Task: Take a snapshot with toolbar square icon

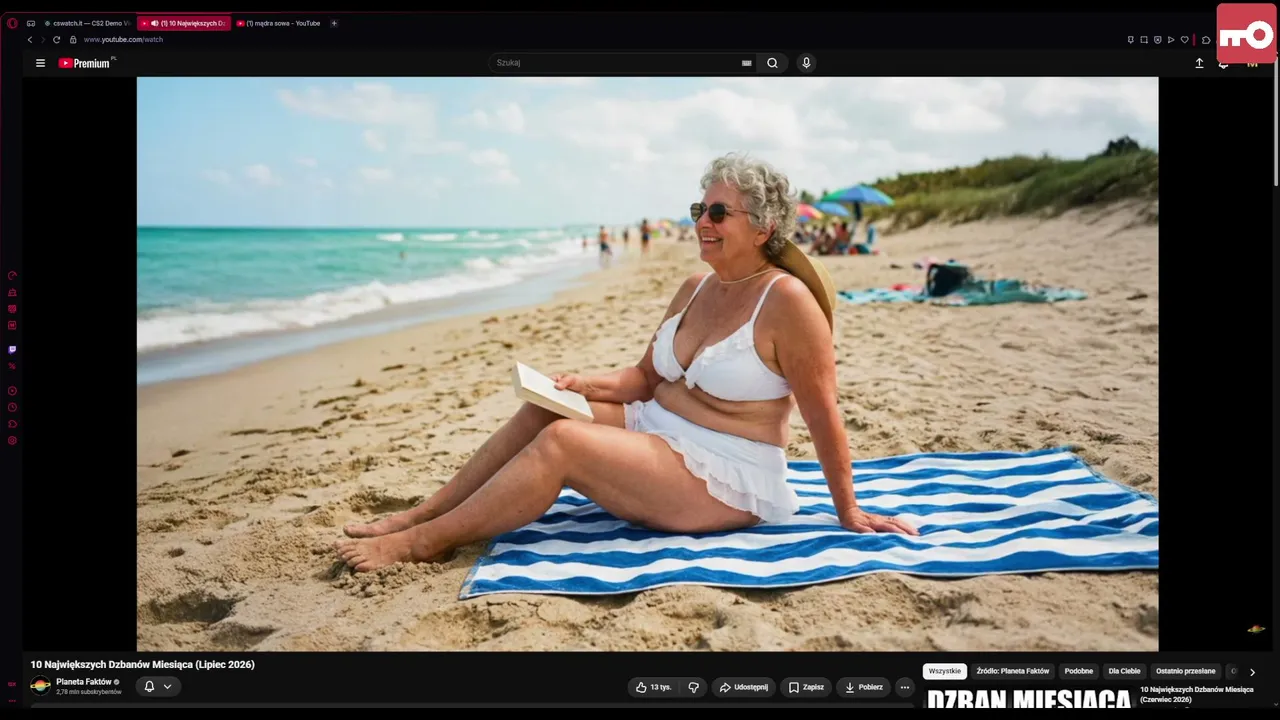Action: point(1144,40)
